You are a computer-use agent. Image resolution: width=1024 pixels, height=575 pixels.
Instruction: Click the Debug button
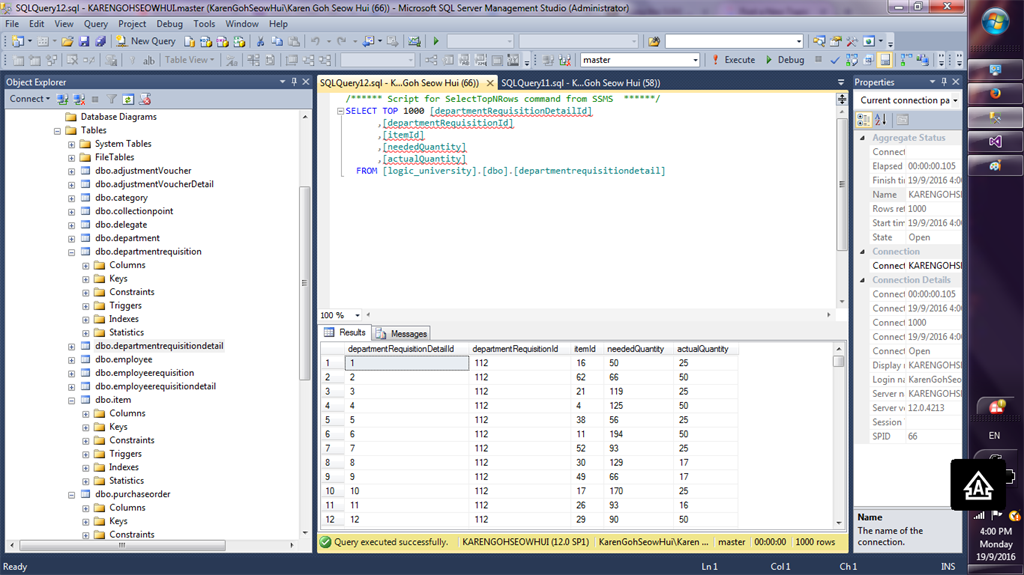pos(784,60)
